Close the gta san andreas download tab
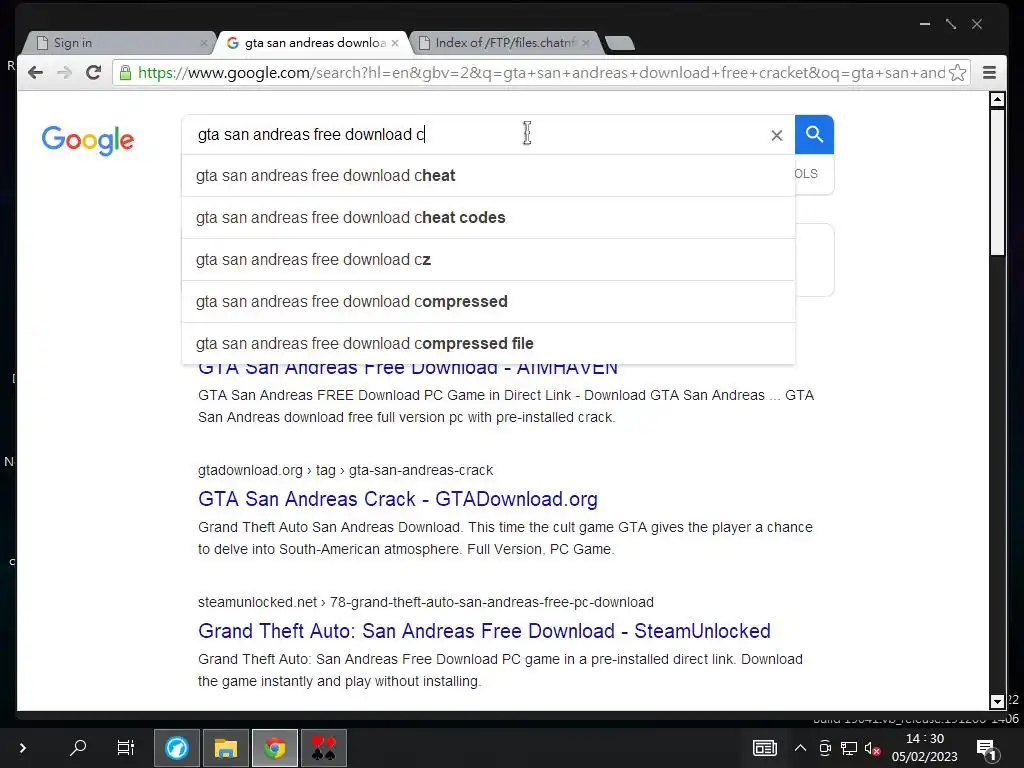 [395, 43]
